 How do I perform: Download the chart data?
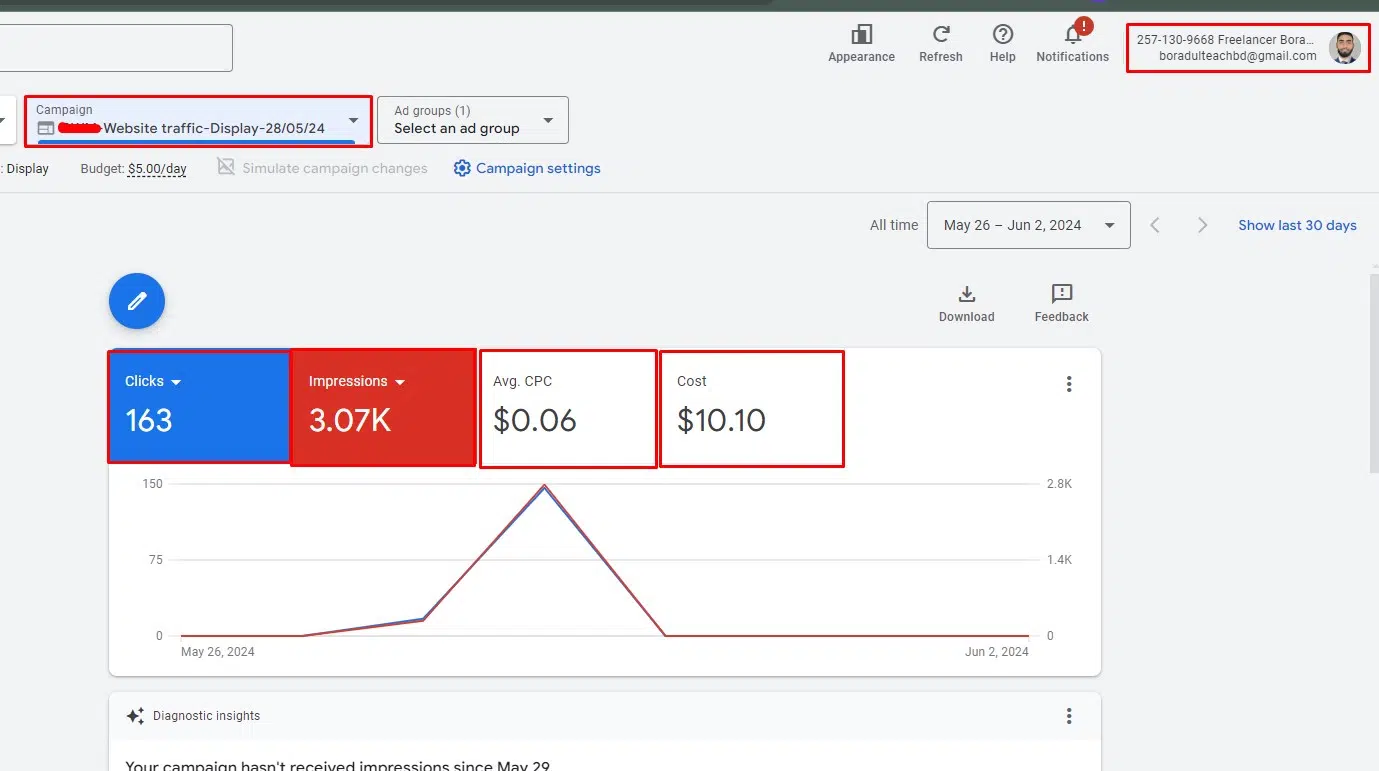tap(966, 294)
